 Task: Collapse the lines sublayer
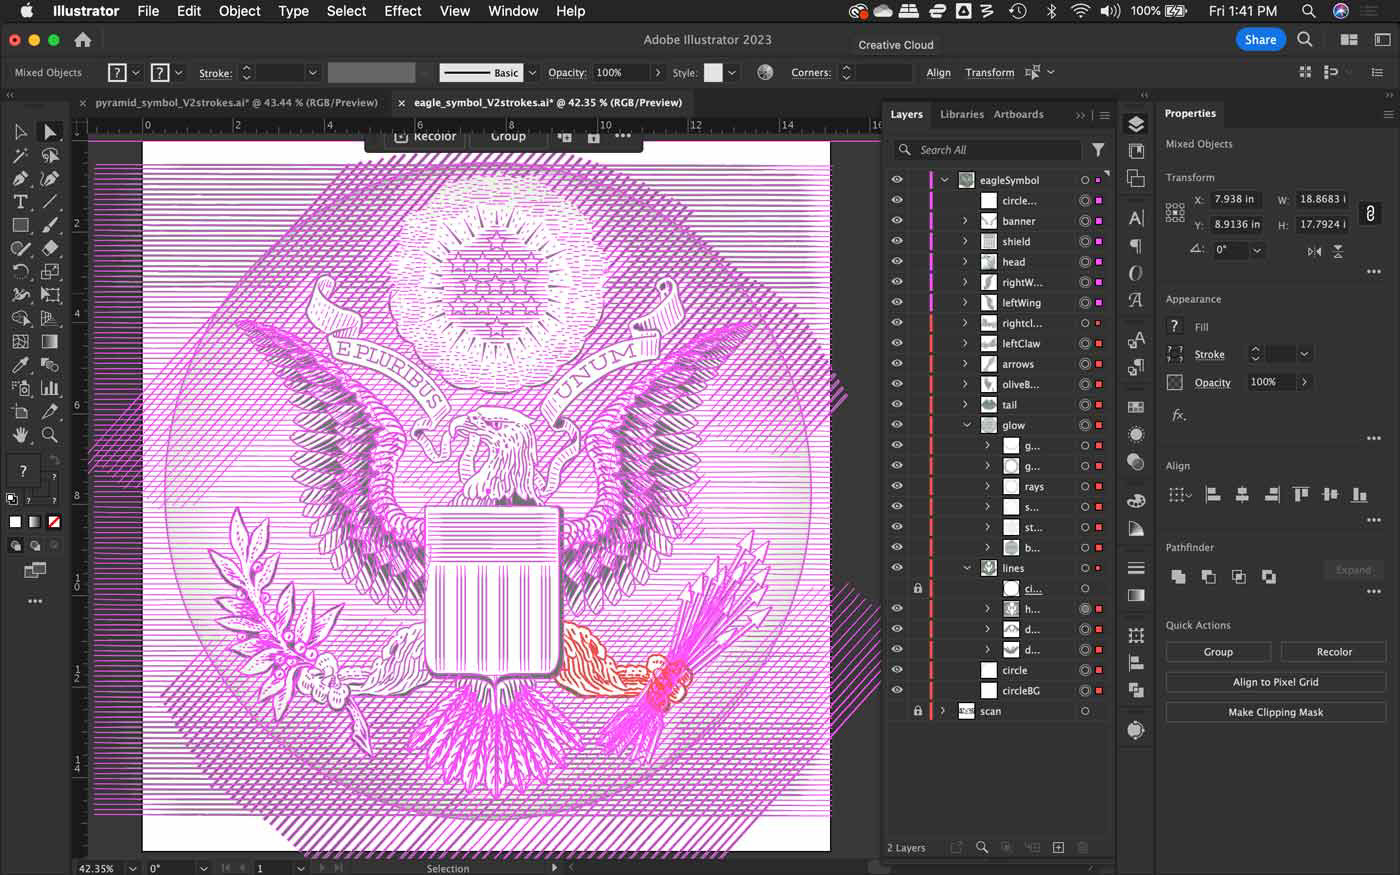tap(966, 568)
